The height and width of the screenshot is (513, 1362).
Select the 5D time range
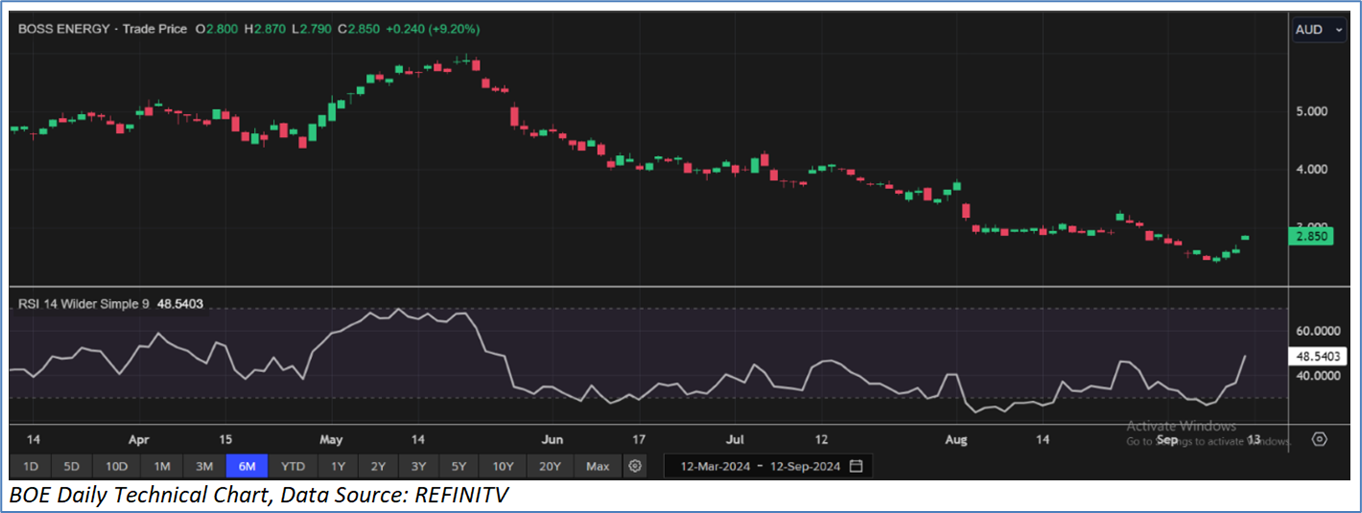(72, 466)
